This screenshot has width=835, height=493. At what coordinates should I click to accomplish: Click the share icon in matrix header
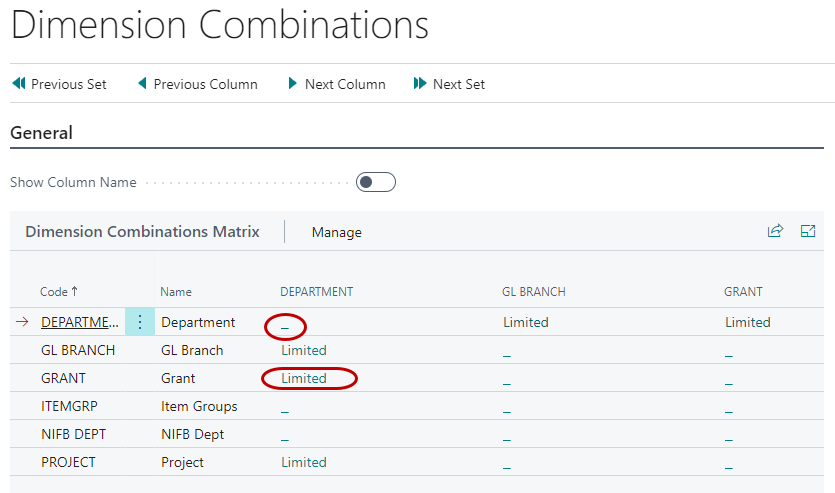pyautogui.click(x=775, y=231)
